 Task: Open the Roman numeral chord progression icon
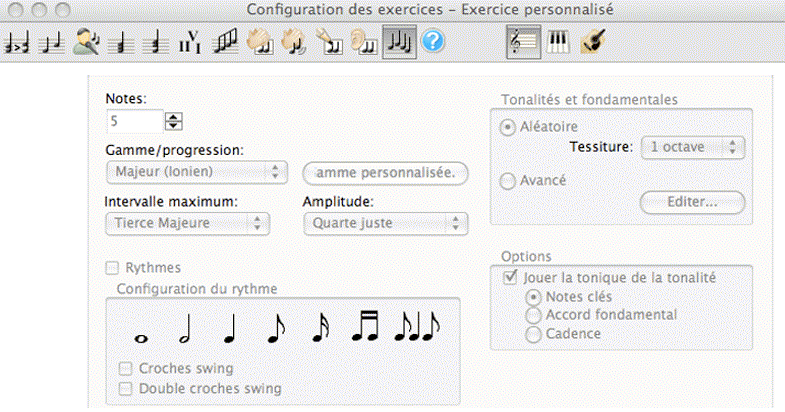coord(191,43)
